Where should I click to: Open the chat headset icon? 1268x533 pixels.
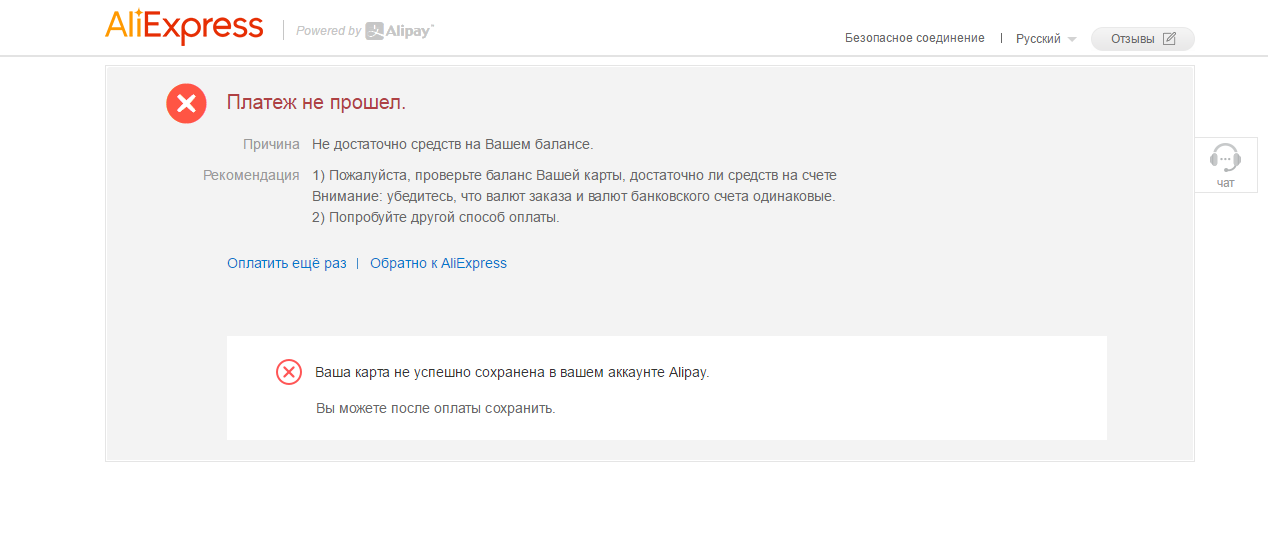1225,157
